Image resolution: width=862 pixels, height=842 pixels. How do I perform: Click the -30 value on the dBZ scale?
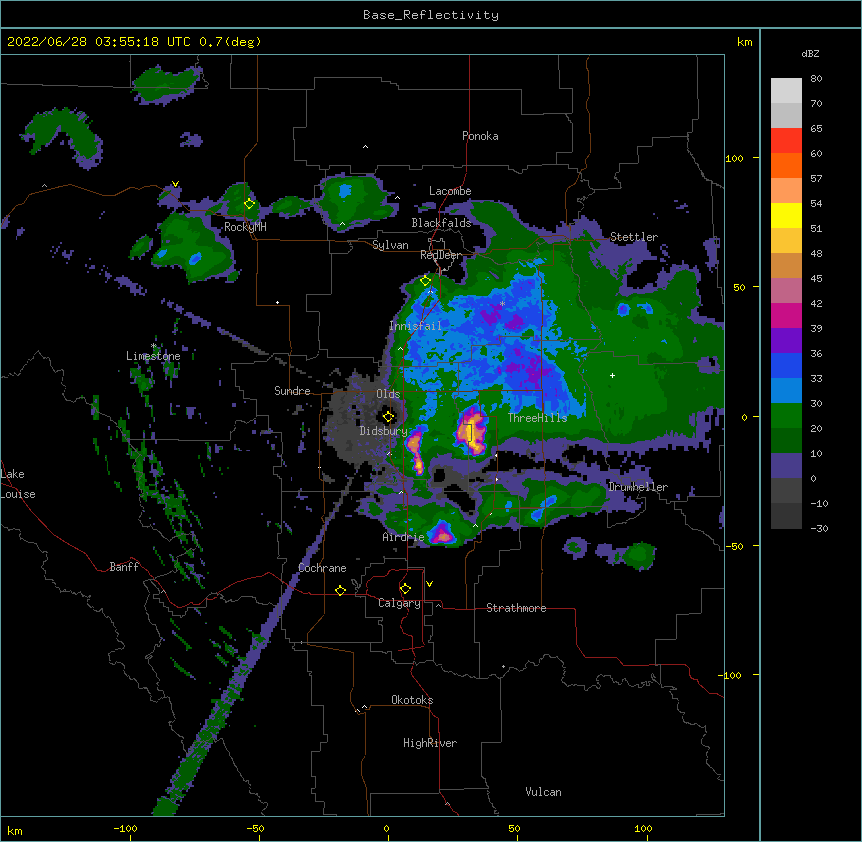point(819,528)
